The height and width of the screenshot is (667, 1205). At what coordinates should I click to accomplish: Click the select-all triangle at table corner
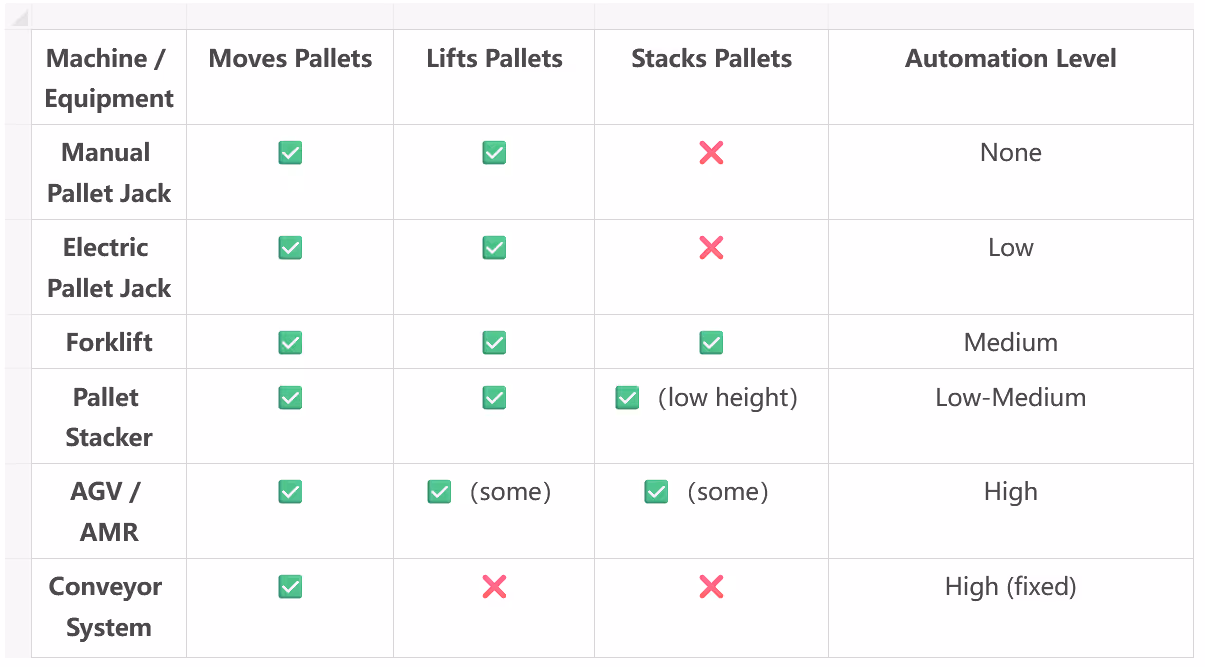(19, 17)
